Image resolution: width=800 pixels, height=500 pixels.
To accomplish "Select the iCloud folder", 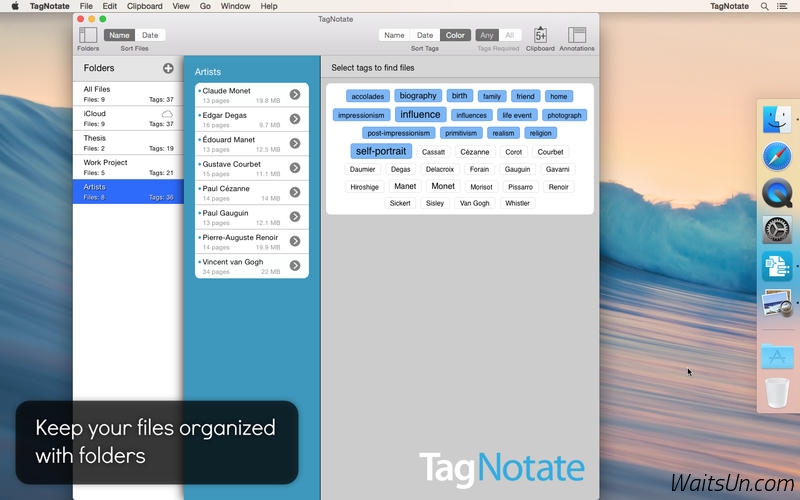I will (129, 118).
